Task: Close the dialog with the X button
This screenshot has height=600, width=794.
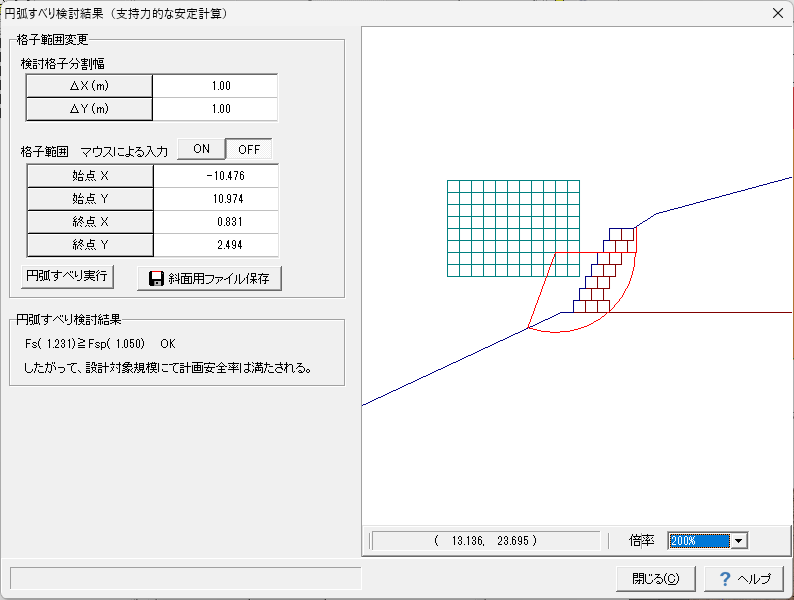Action: pos(777,13)
